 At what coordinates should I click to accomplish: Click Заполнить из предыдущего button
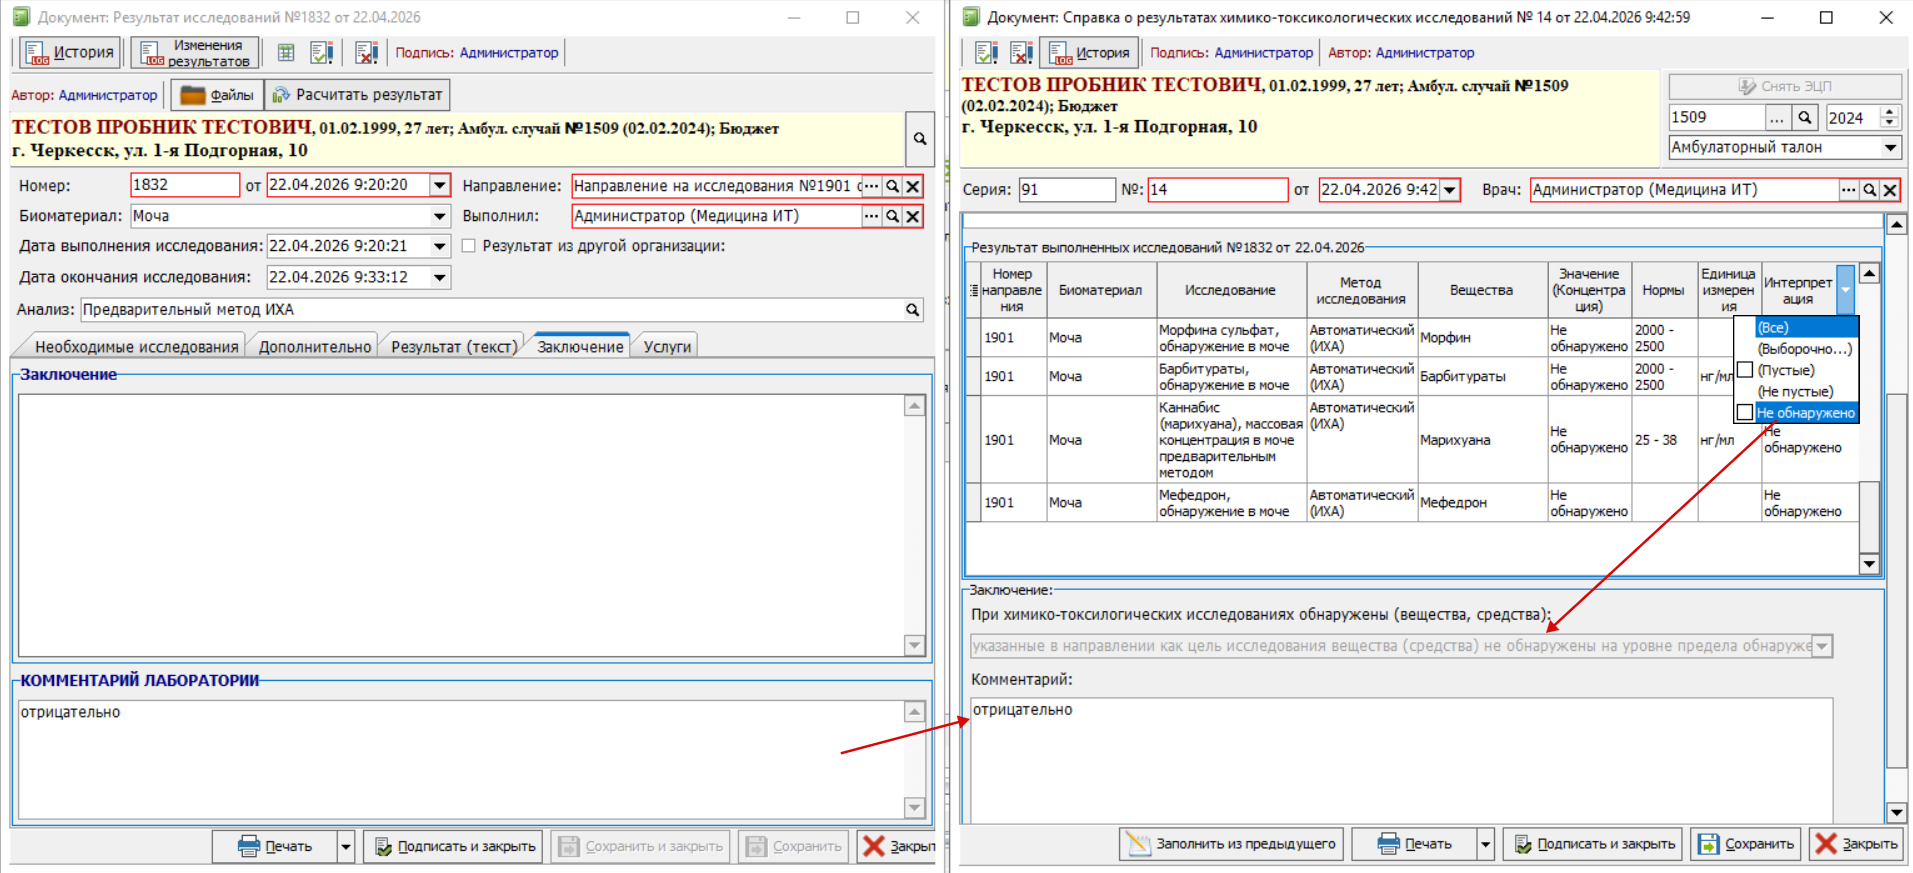coord(1232,844)
